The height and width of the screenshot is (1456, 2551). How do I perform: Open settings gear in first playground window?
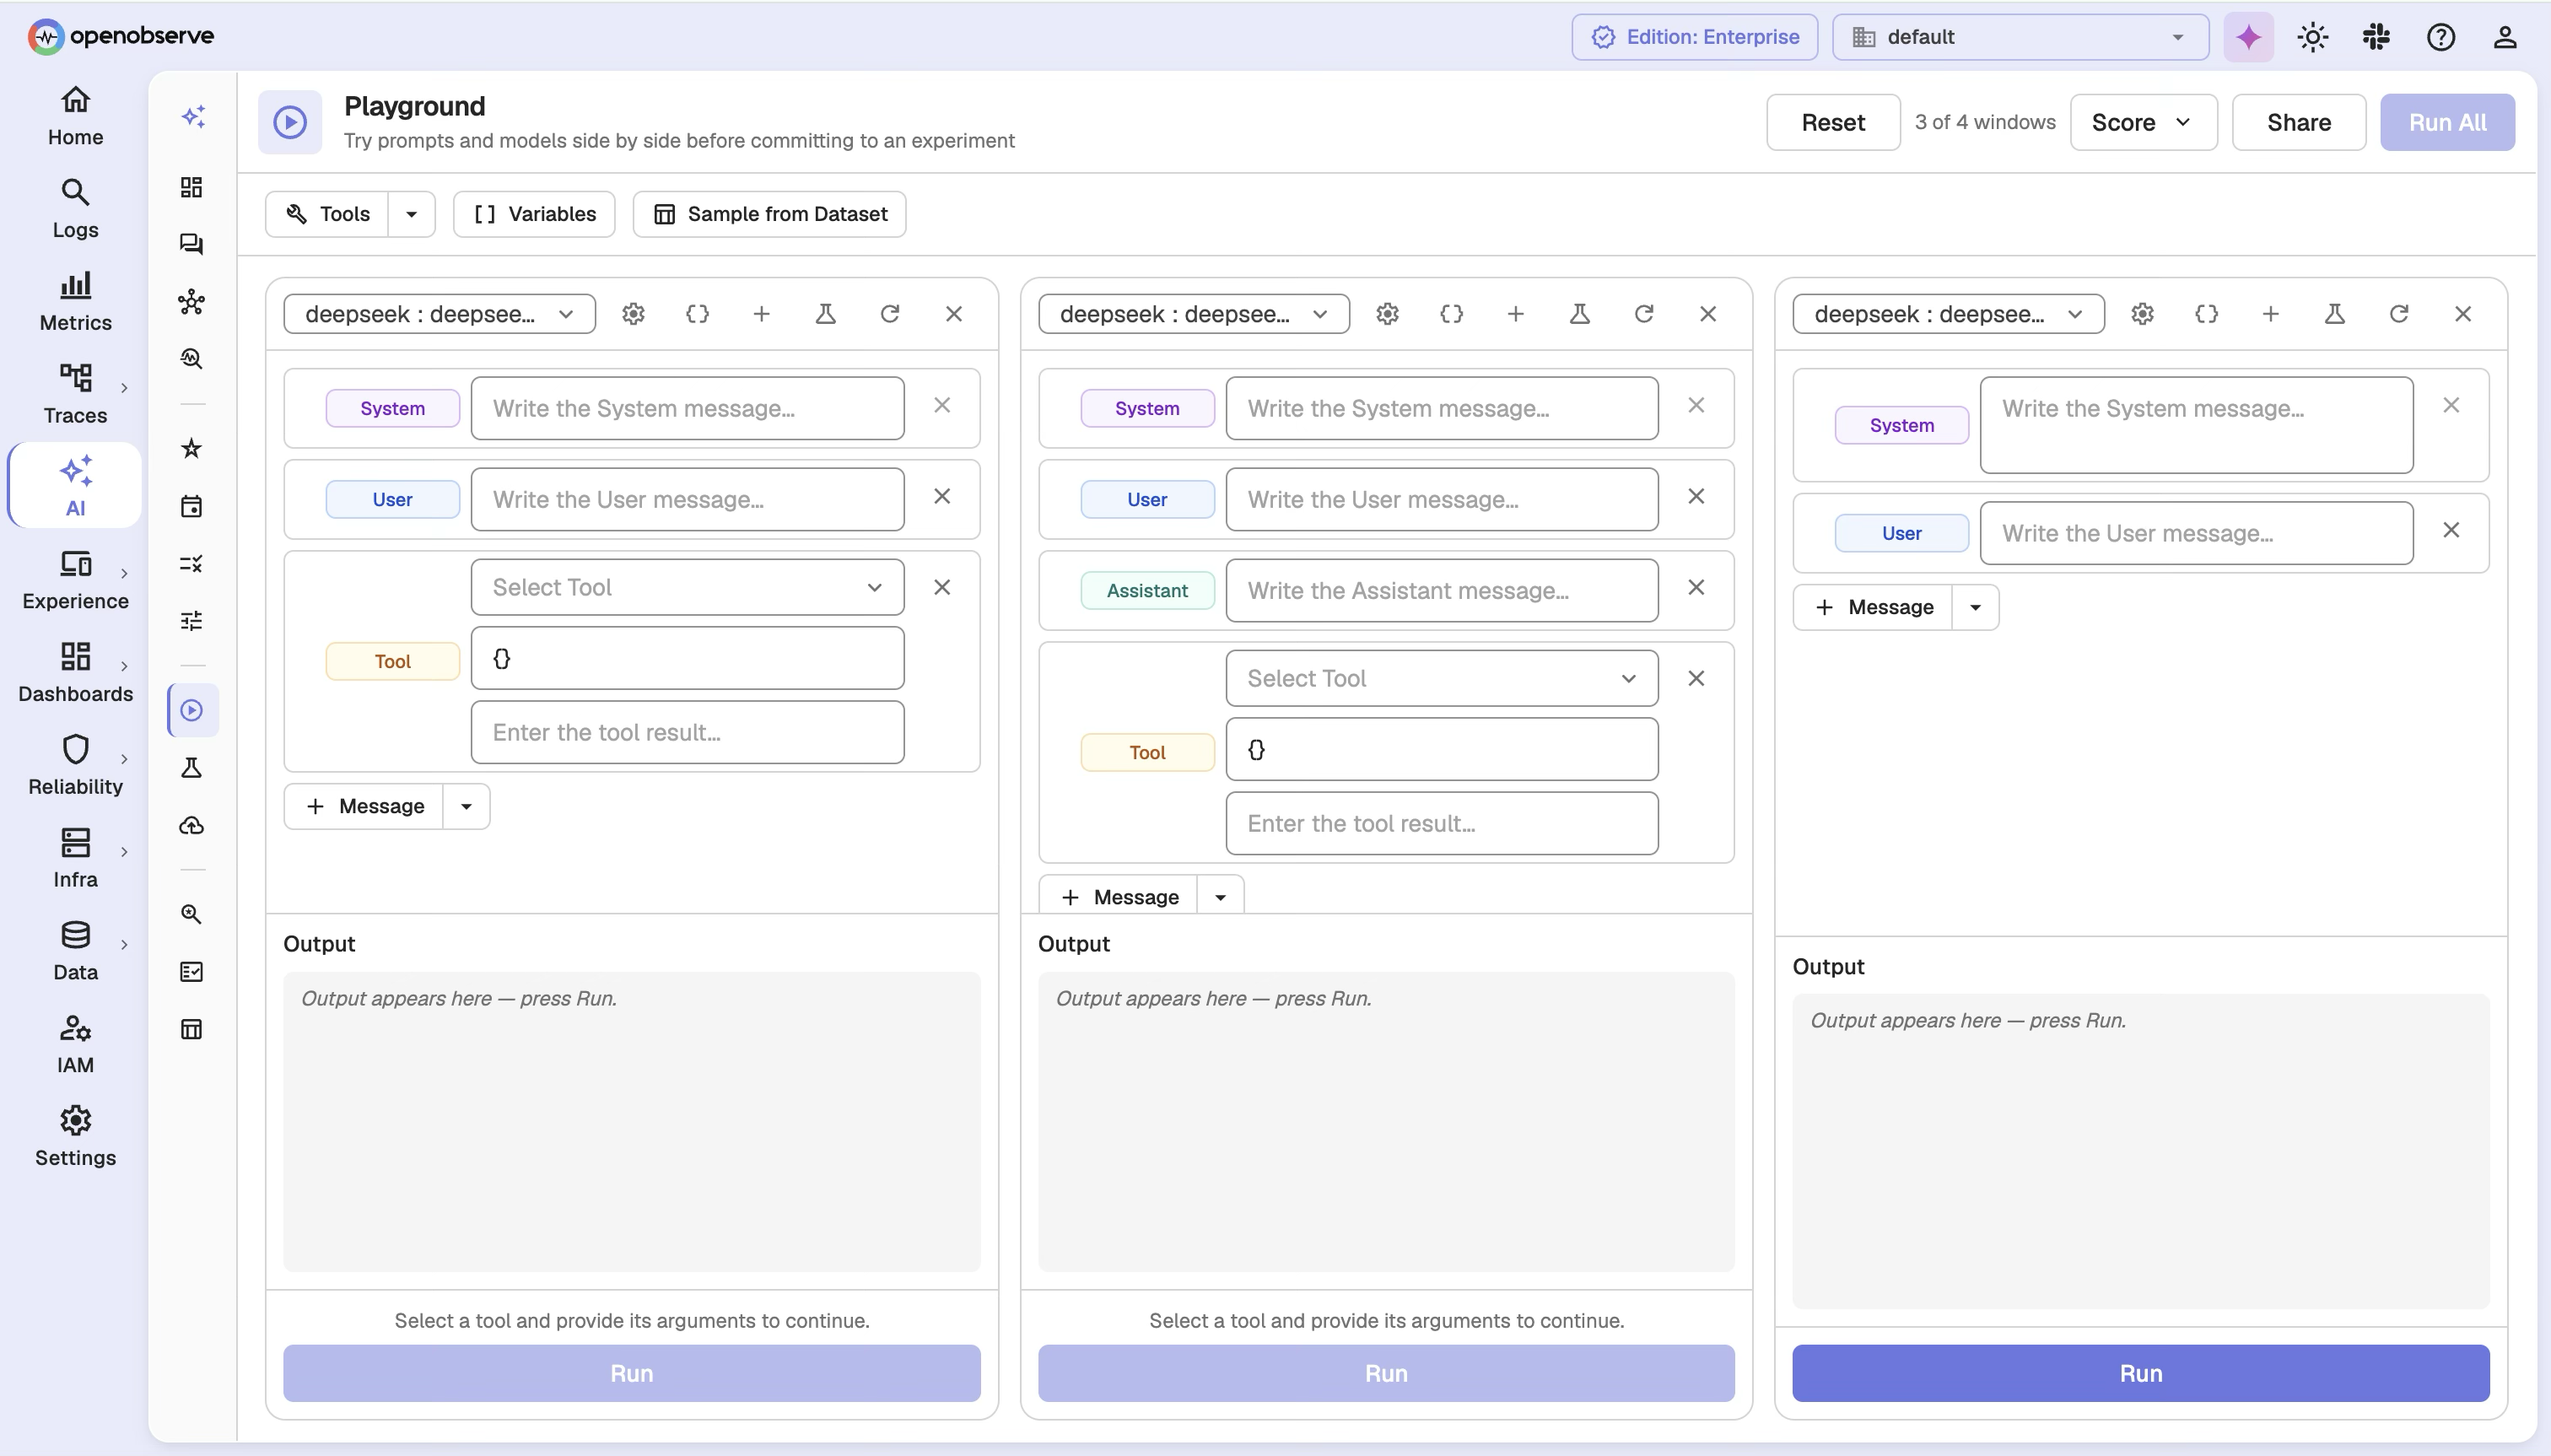(x=633, y=314)
